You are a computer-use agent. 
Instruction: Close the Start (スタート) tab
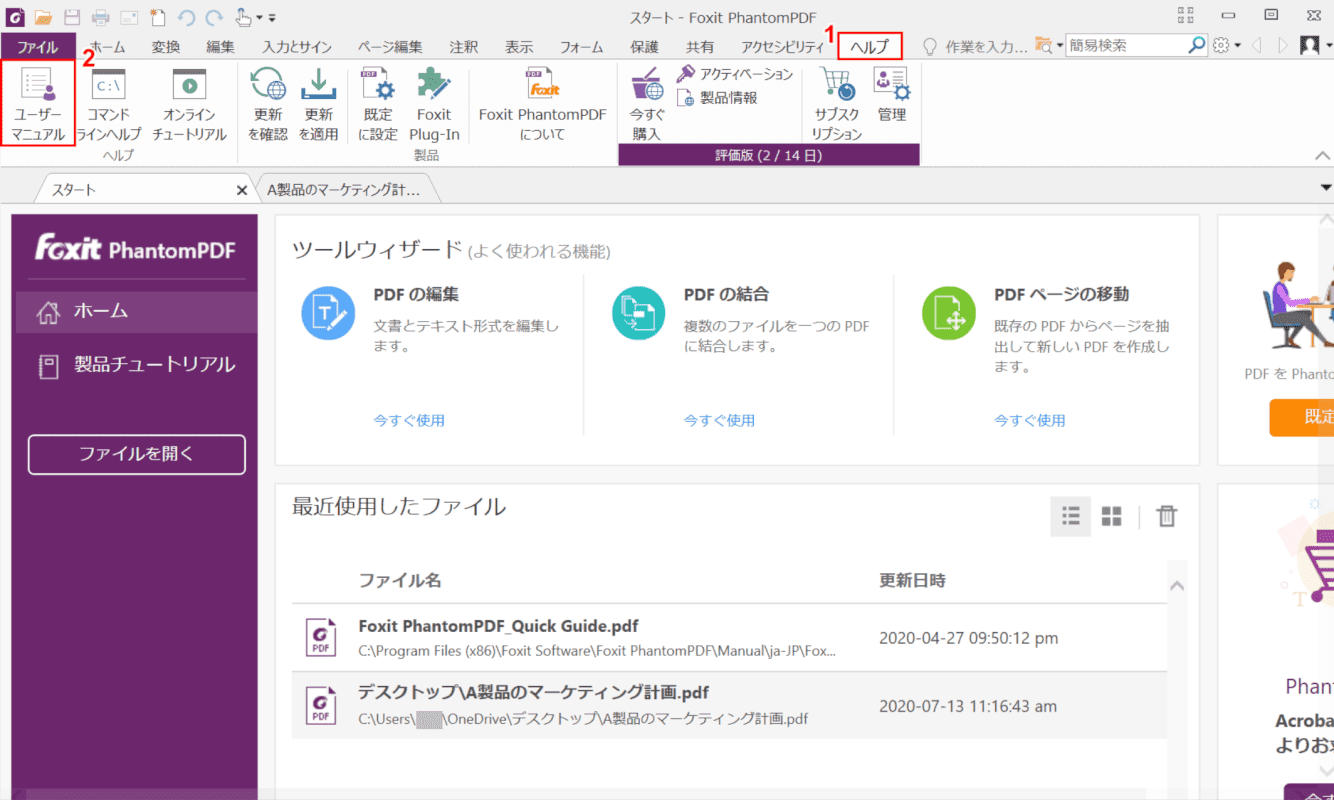pos(241,190)
